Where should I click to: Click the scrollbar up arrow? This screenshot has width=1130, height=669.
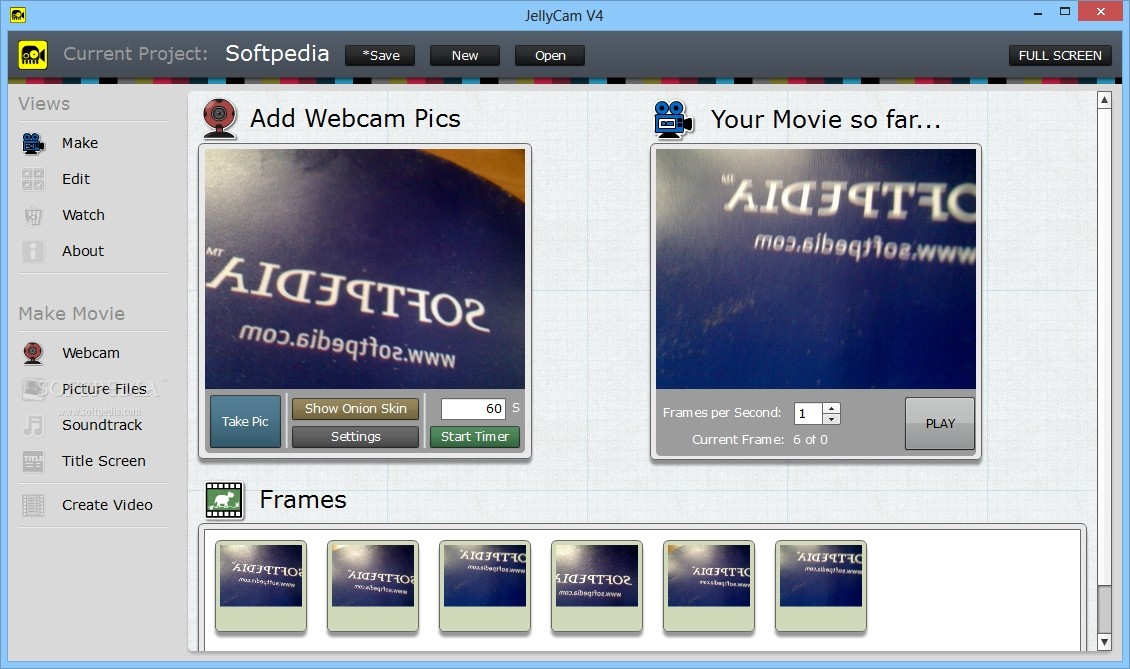1104,100
